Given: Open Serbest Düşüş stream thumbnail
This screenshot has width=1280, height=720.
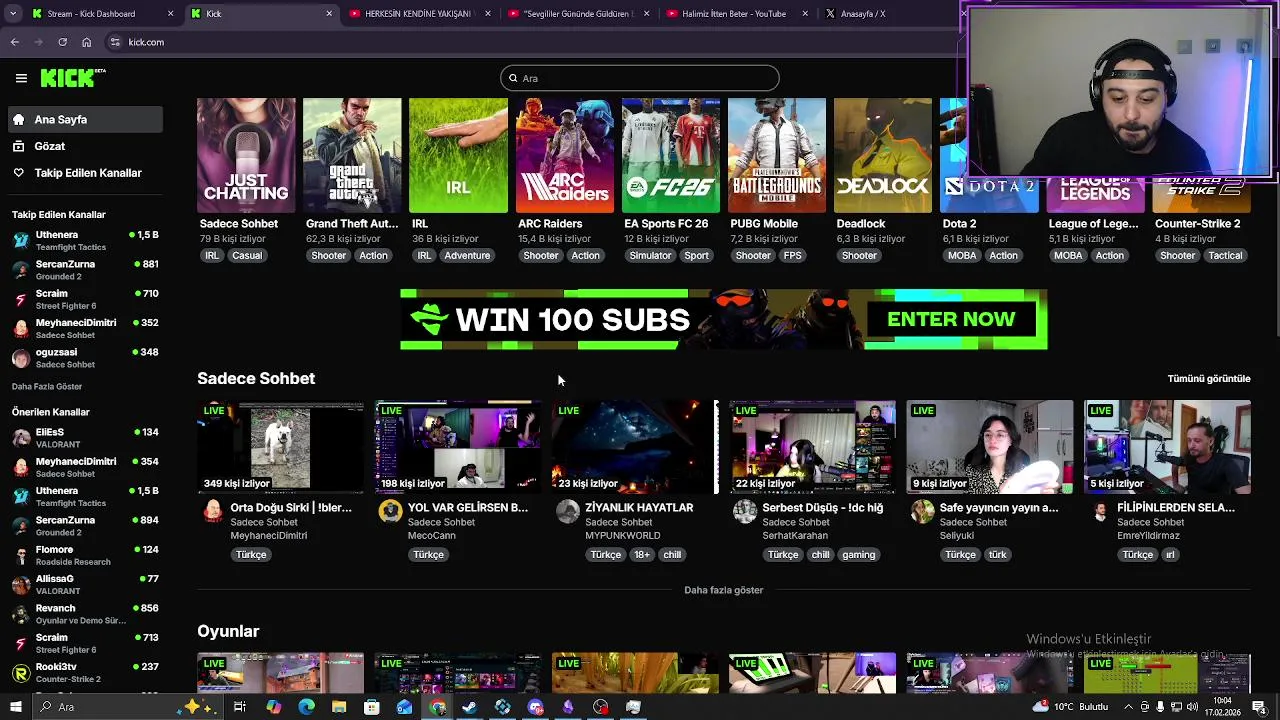Looking at the screenshot, I should pos(812,447).
